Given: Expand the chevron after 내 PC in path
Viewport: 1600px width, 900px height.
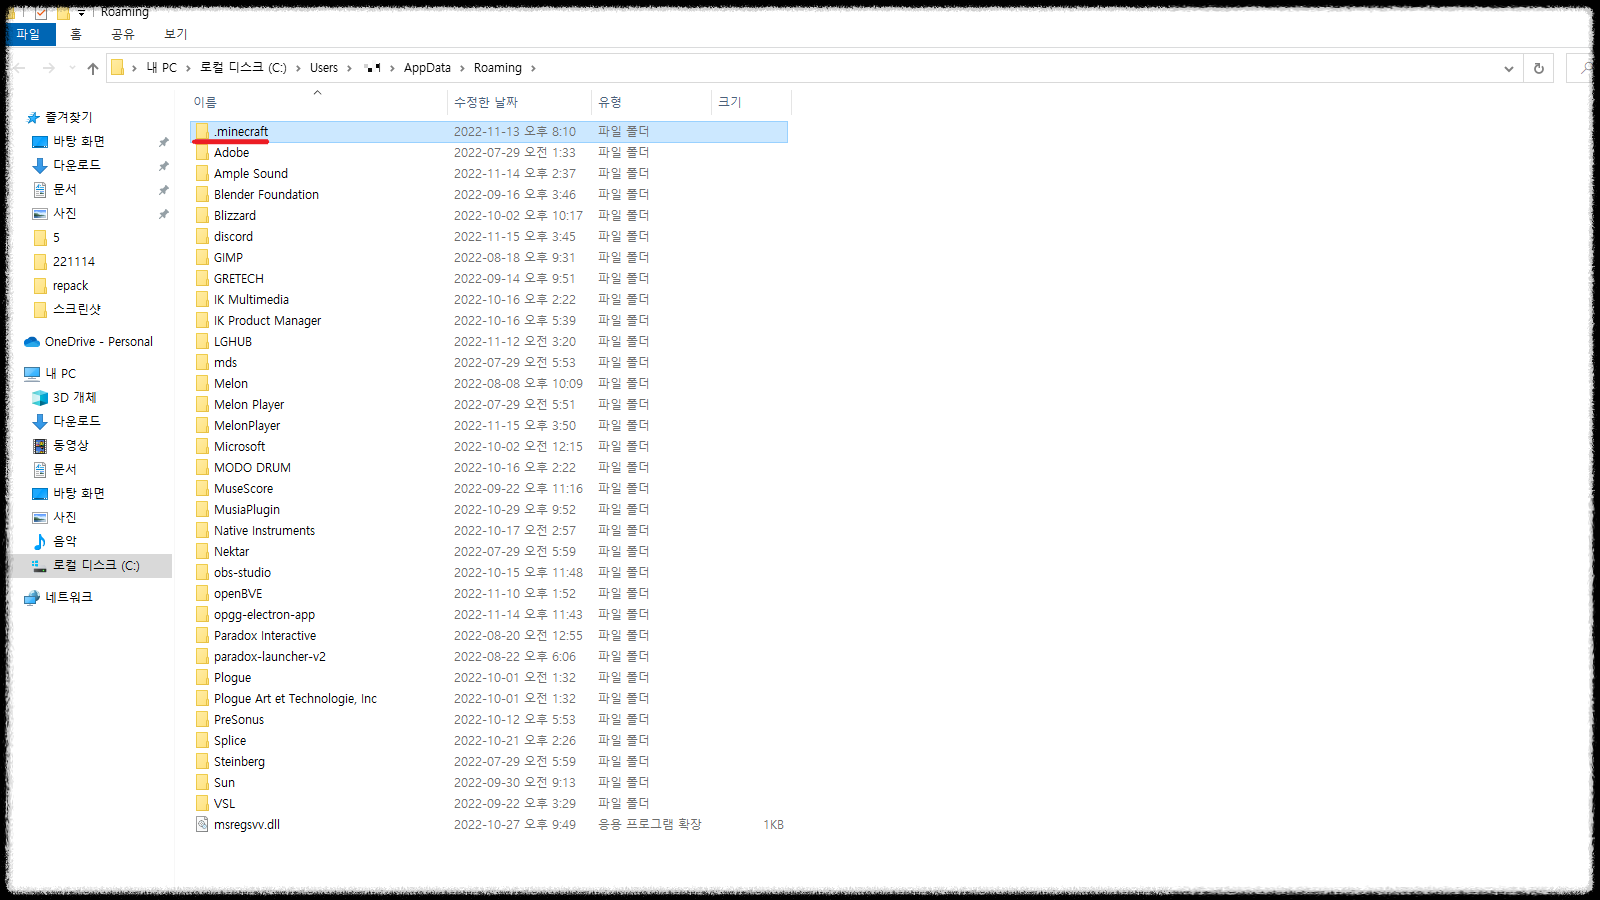Looking at the screenshot, I should pyautogui.click(x=188, y=68).
